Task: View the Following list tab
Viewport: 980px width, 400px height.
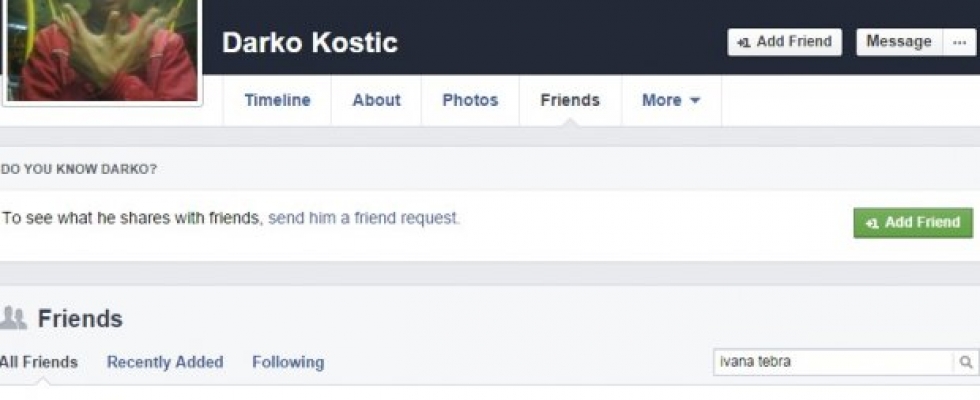Action: [288, 362]
